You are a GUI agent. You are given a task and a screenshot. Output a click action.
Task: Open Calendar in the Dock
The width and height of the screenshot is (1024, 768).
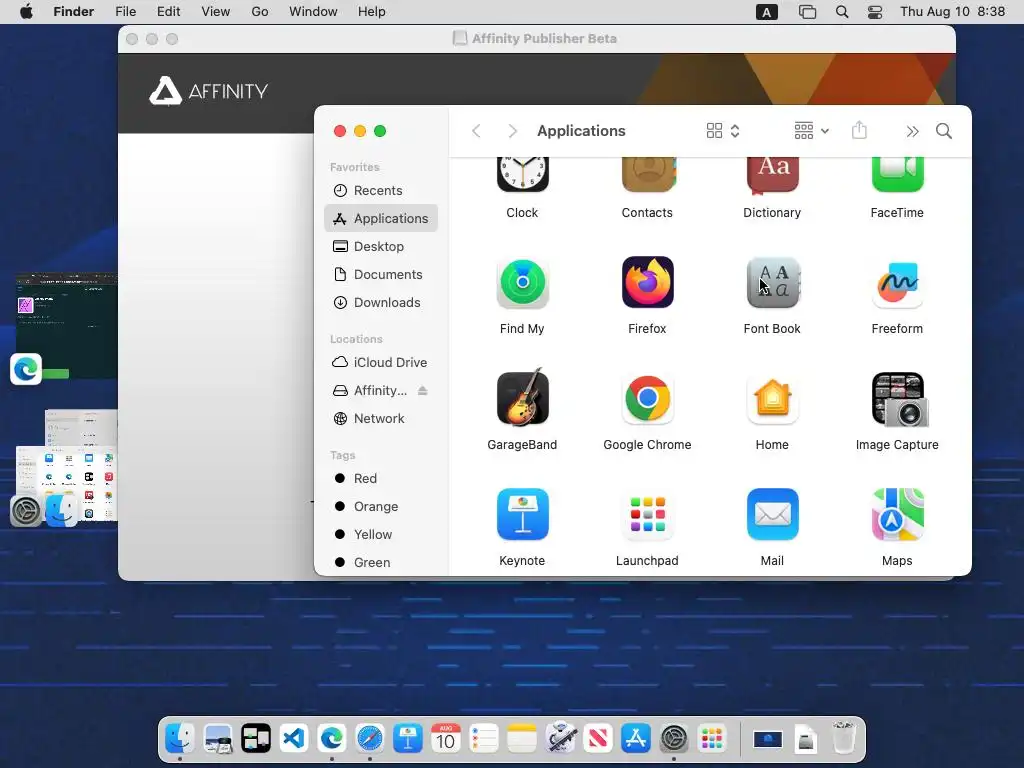coord(445,739)
